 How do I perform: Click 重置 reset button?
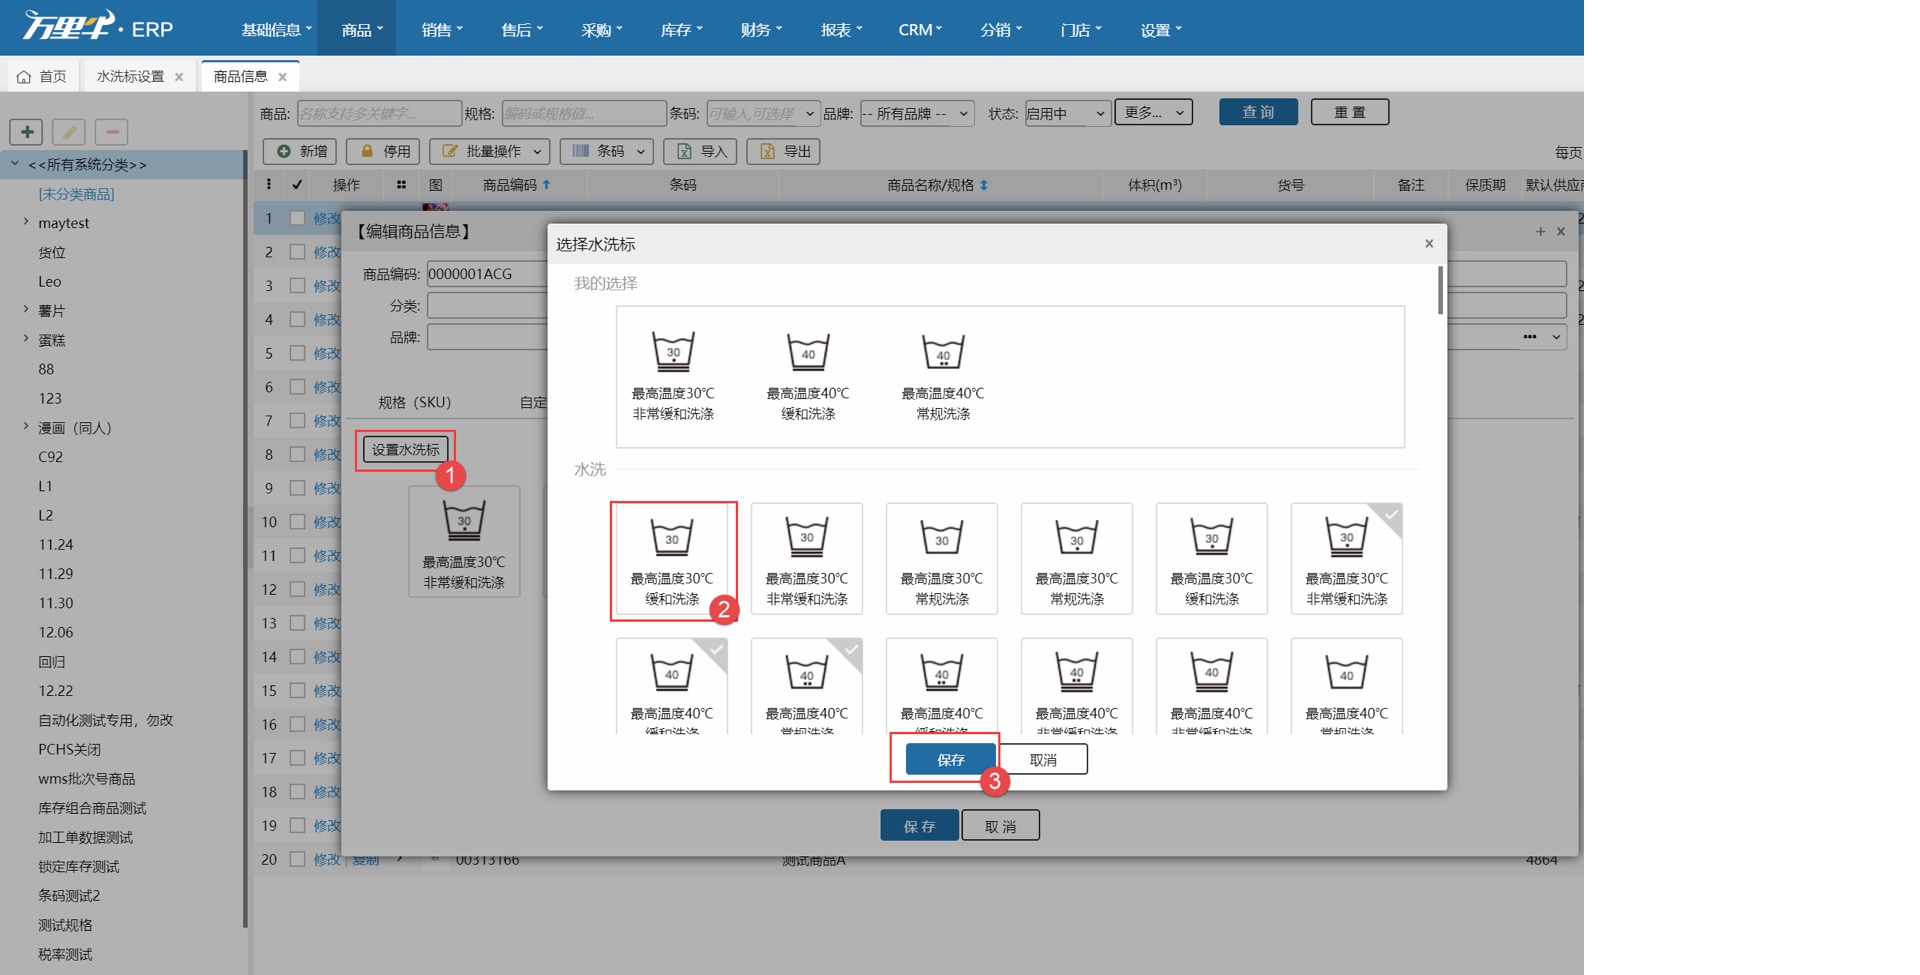click(1350, 112)
